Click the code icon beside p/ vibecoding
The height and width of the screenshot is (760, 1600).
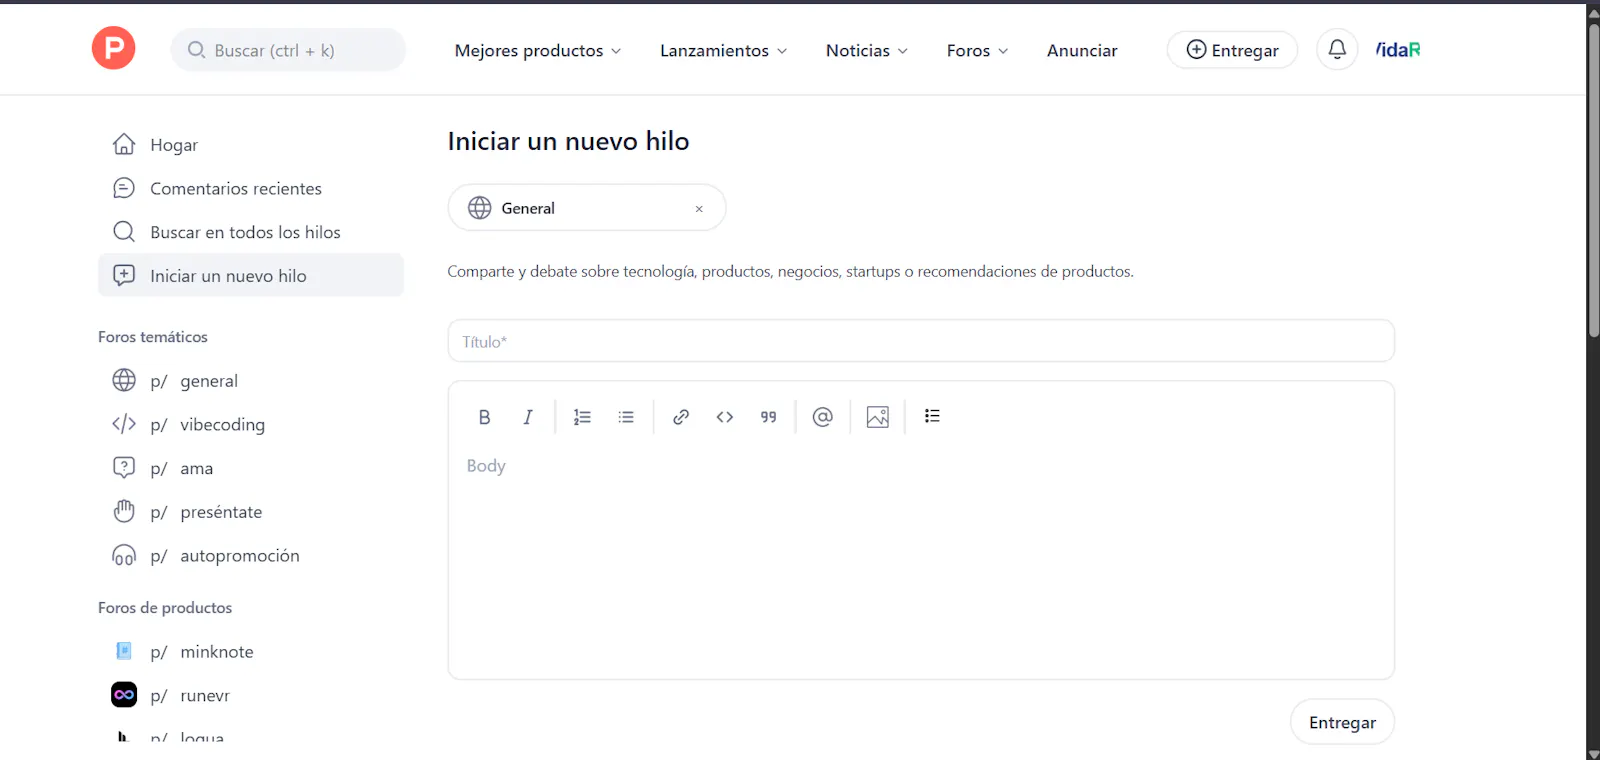tap(124, 424)
